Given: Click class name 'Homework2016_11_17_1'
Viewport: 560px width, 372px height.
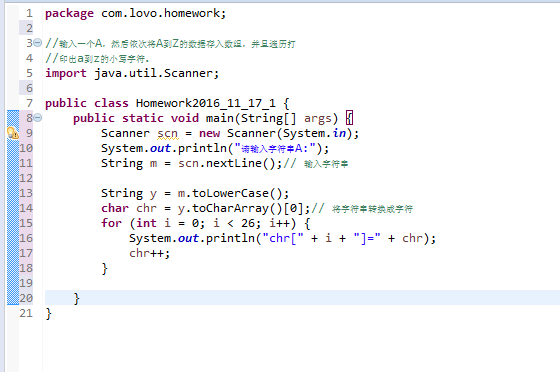Looking at the screenshot, I should (206, 103).
